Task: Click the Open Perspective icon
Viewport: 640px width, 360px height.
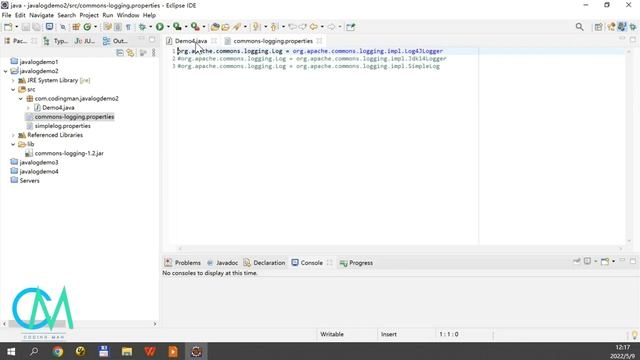Action: [598, 27]
